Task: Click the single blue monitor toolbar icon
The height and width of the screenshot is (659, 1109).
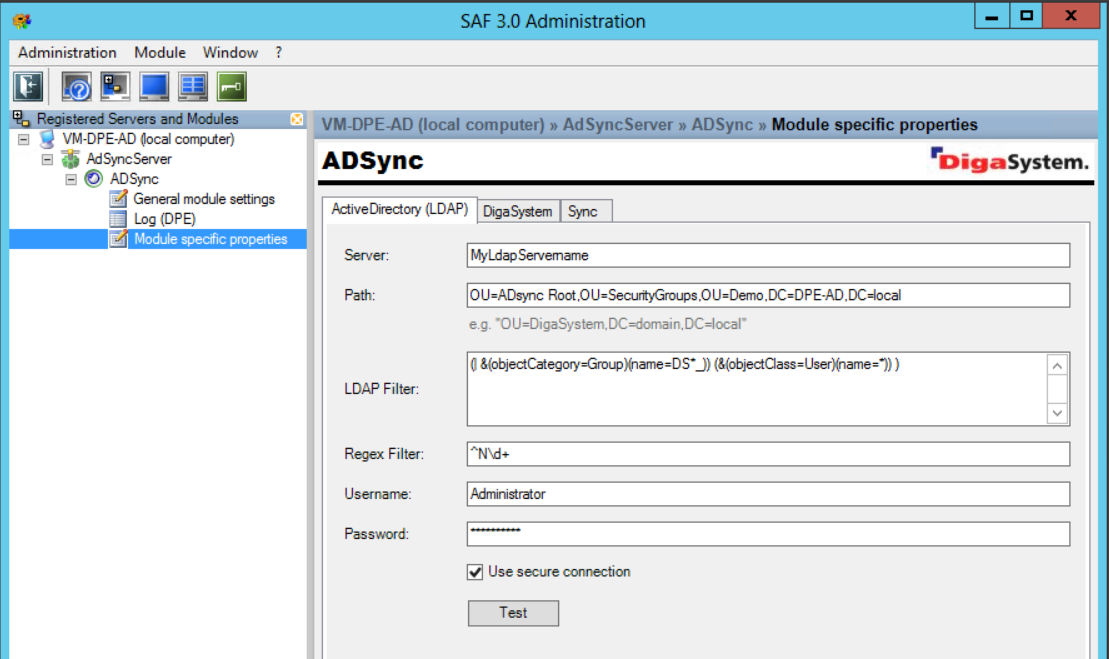Action: 154,87
